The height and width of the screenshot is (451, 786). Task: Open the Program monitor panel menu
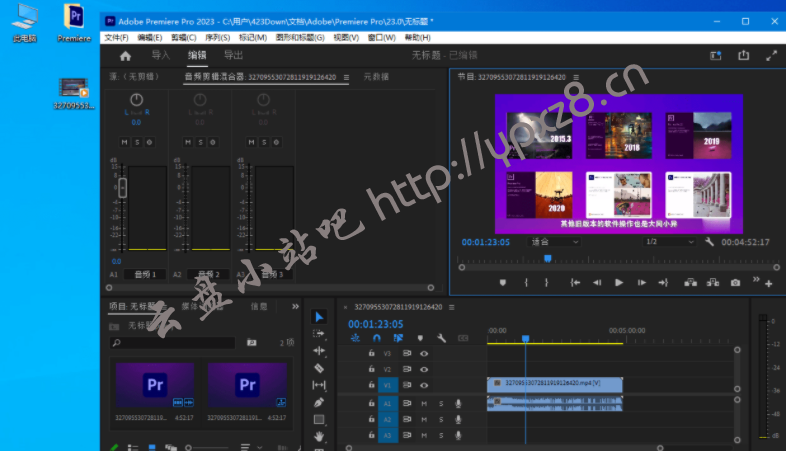click(576, 77)
